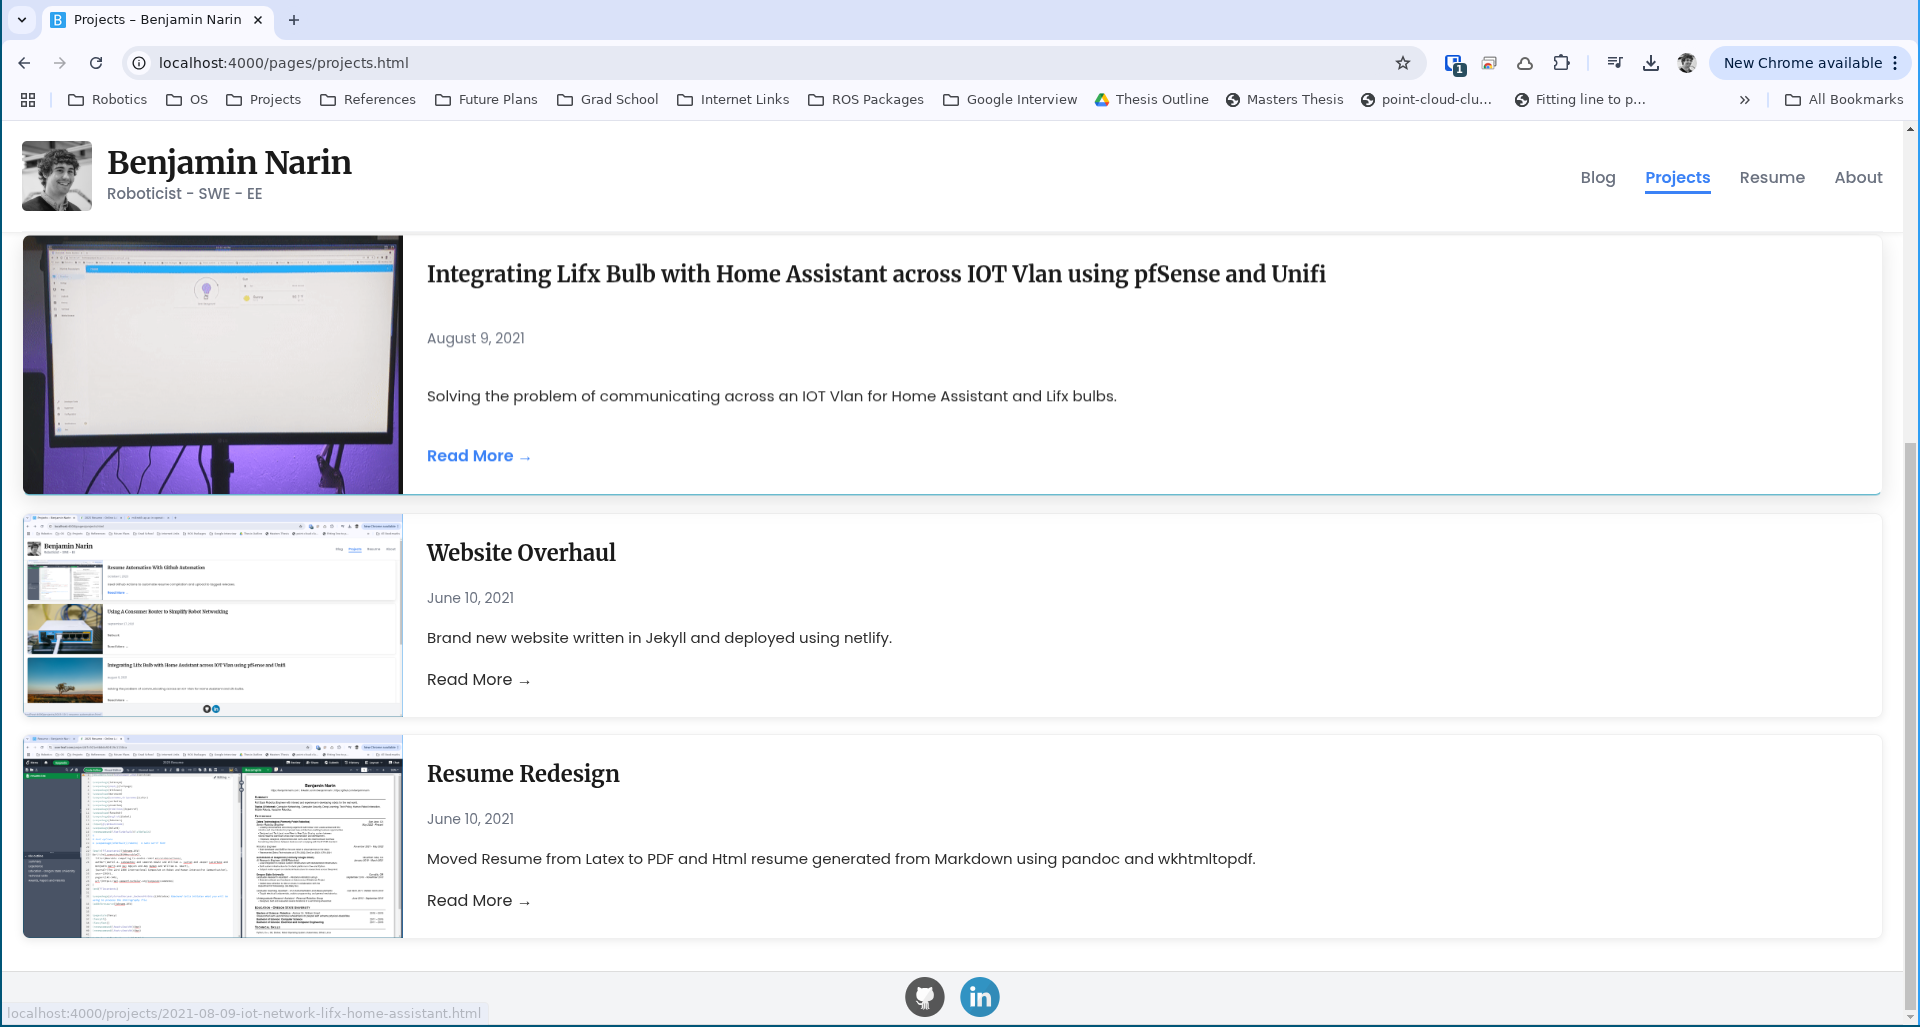Open the GitHub profile icon in footer
1920x1027 pixels.
coord(924,997)
